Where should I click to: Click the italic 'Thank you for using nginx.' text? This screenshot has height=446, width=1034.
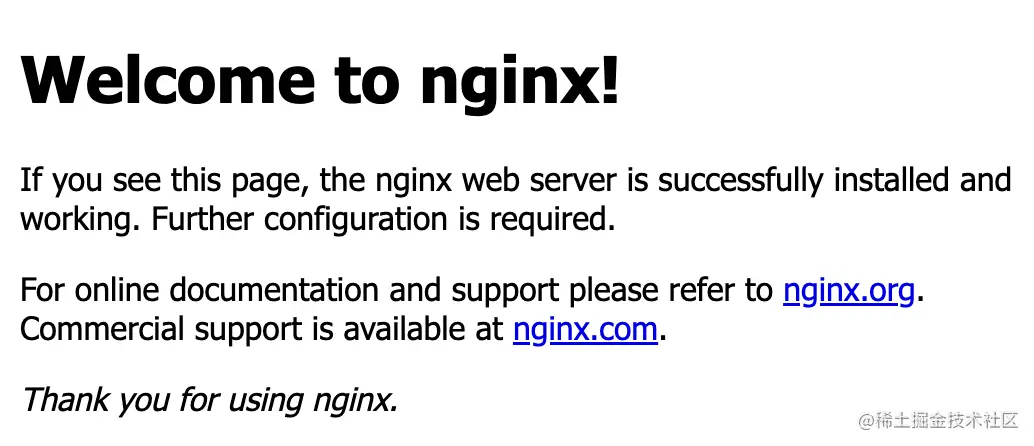coord(210,400)
